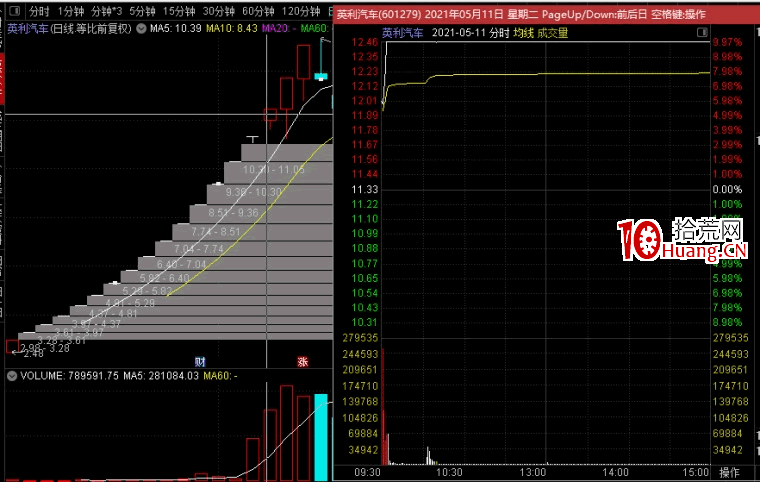The width and height of the screenshot is (760, 482).
Task: Click the 涨 limit-up marker icon
Action: 302,362
